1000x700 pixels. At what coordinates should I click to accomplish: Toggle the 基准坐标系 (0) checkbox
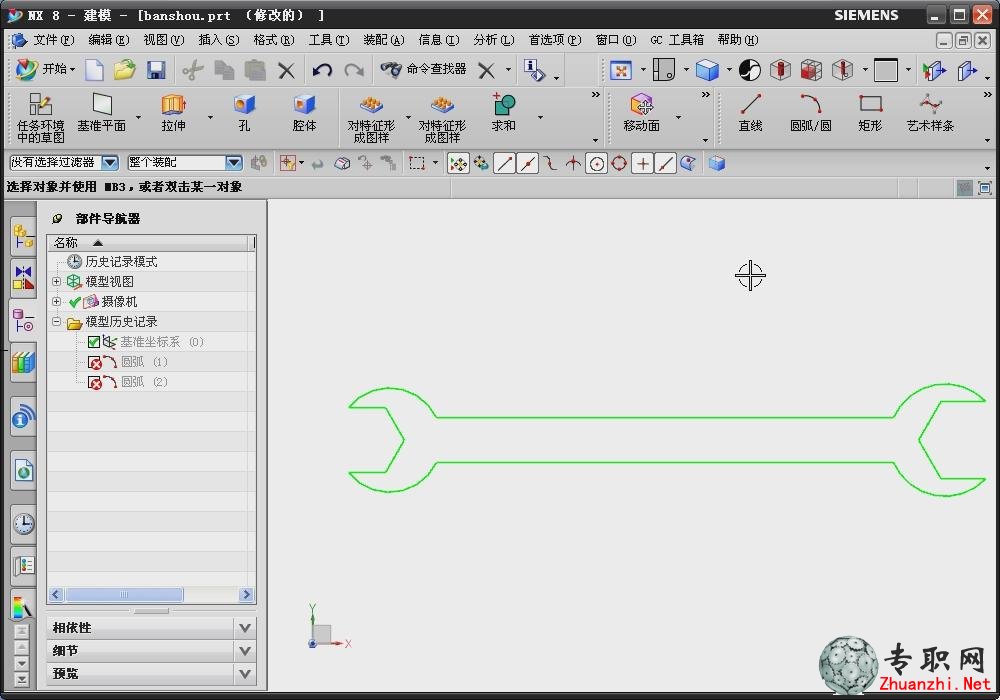94,342
